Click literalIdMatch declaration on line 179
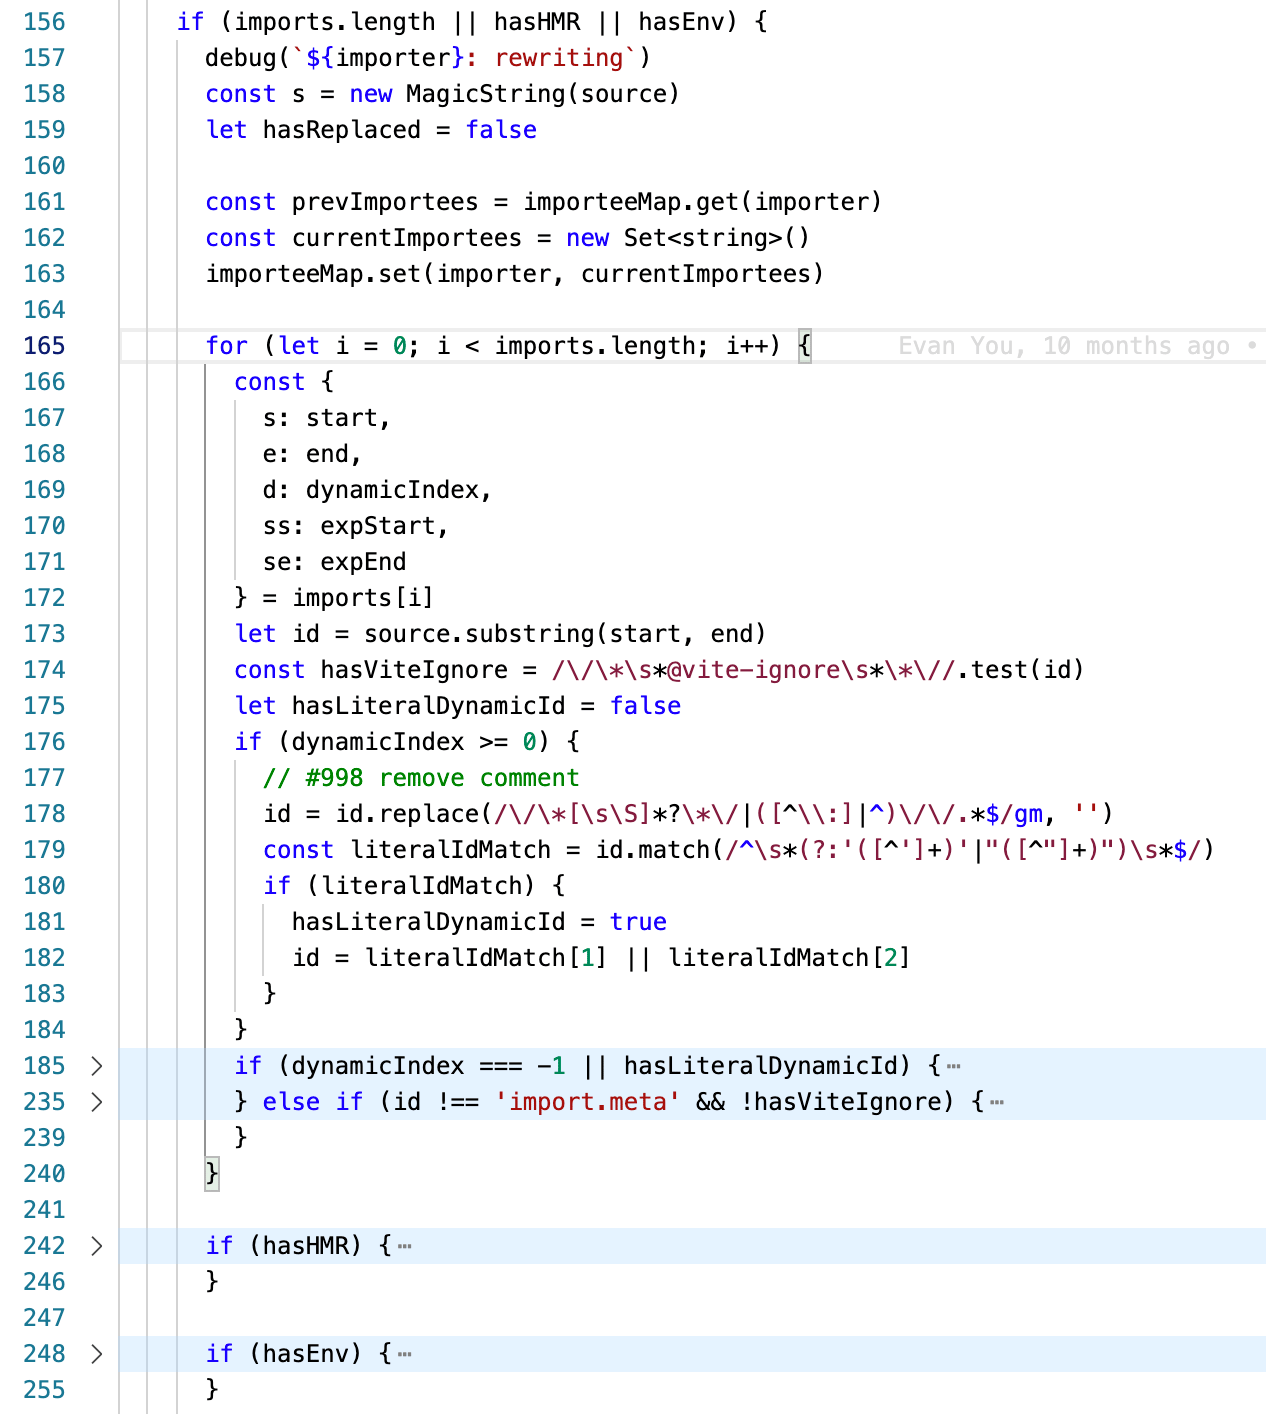Viewport: 1266px width, 1414px height. point(450,850)
